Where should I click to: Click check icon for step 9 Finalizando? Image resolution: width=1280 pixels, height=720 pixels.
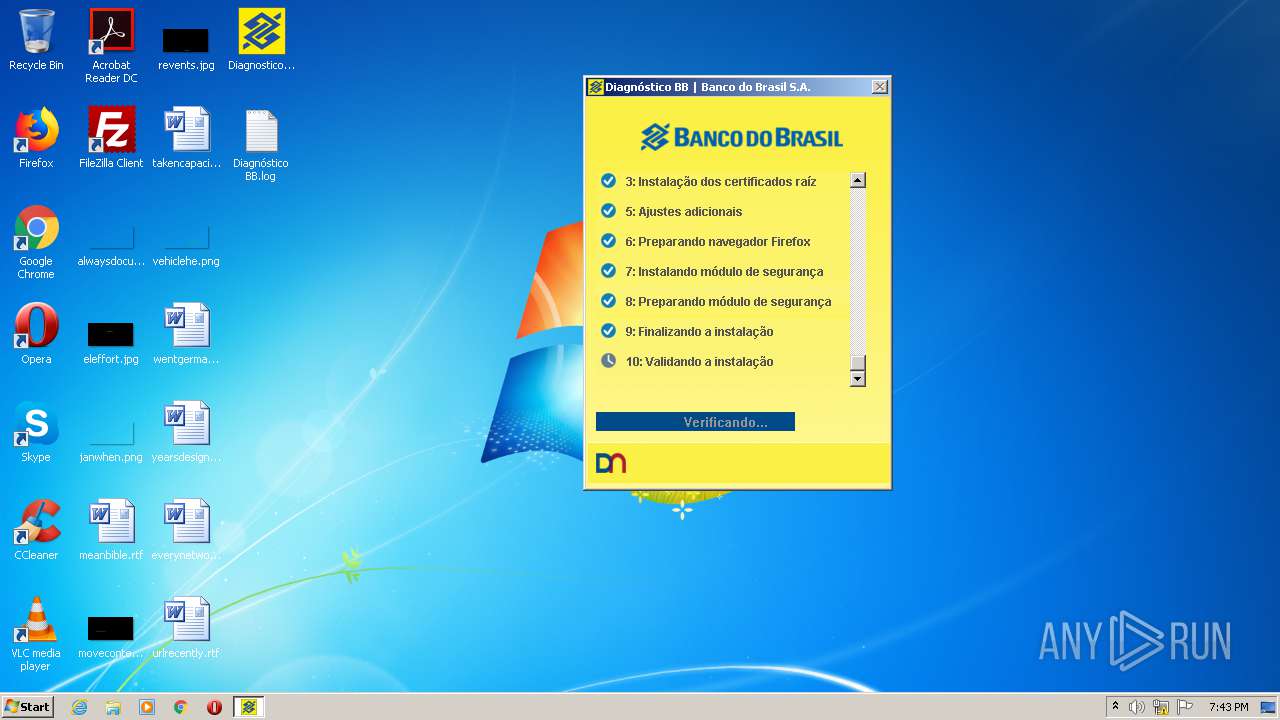[x=608, y=331]
